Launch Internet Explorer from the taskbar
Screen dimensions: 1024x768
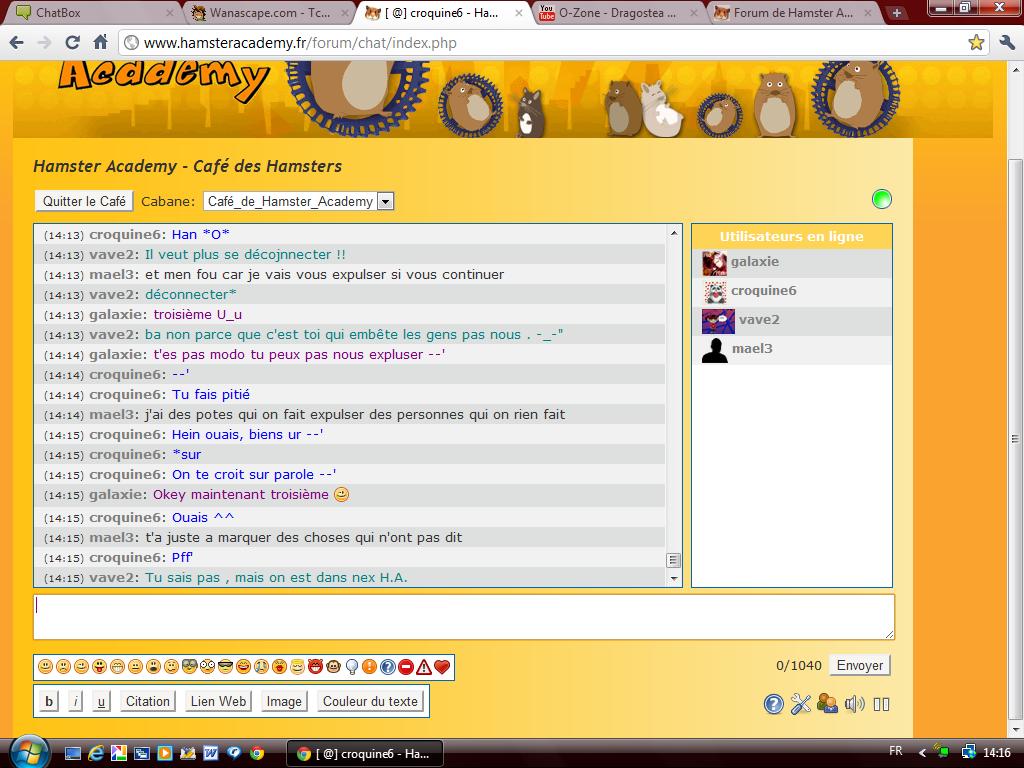point(96,754)
